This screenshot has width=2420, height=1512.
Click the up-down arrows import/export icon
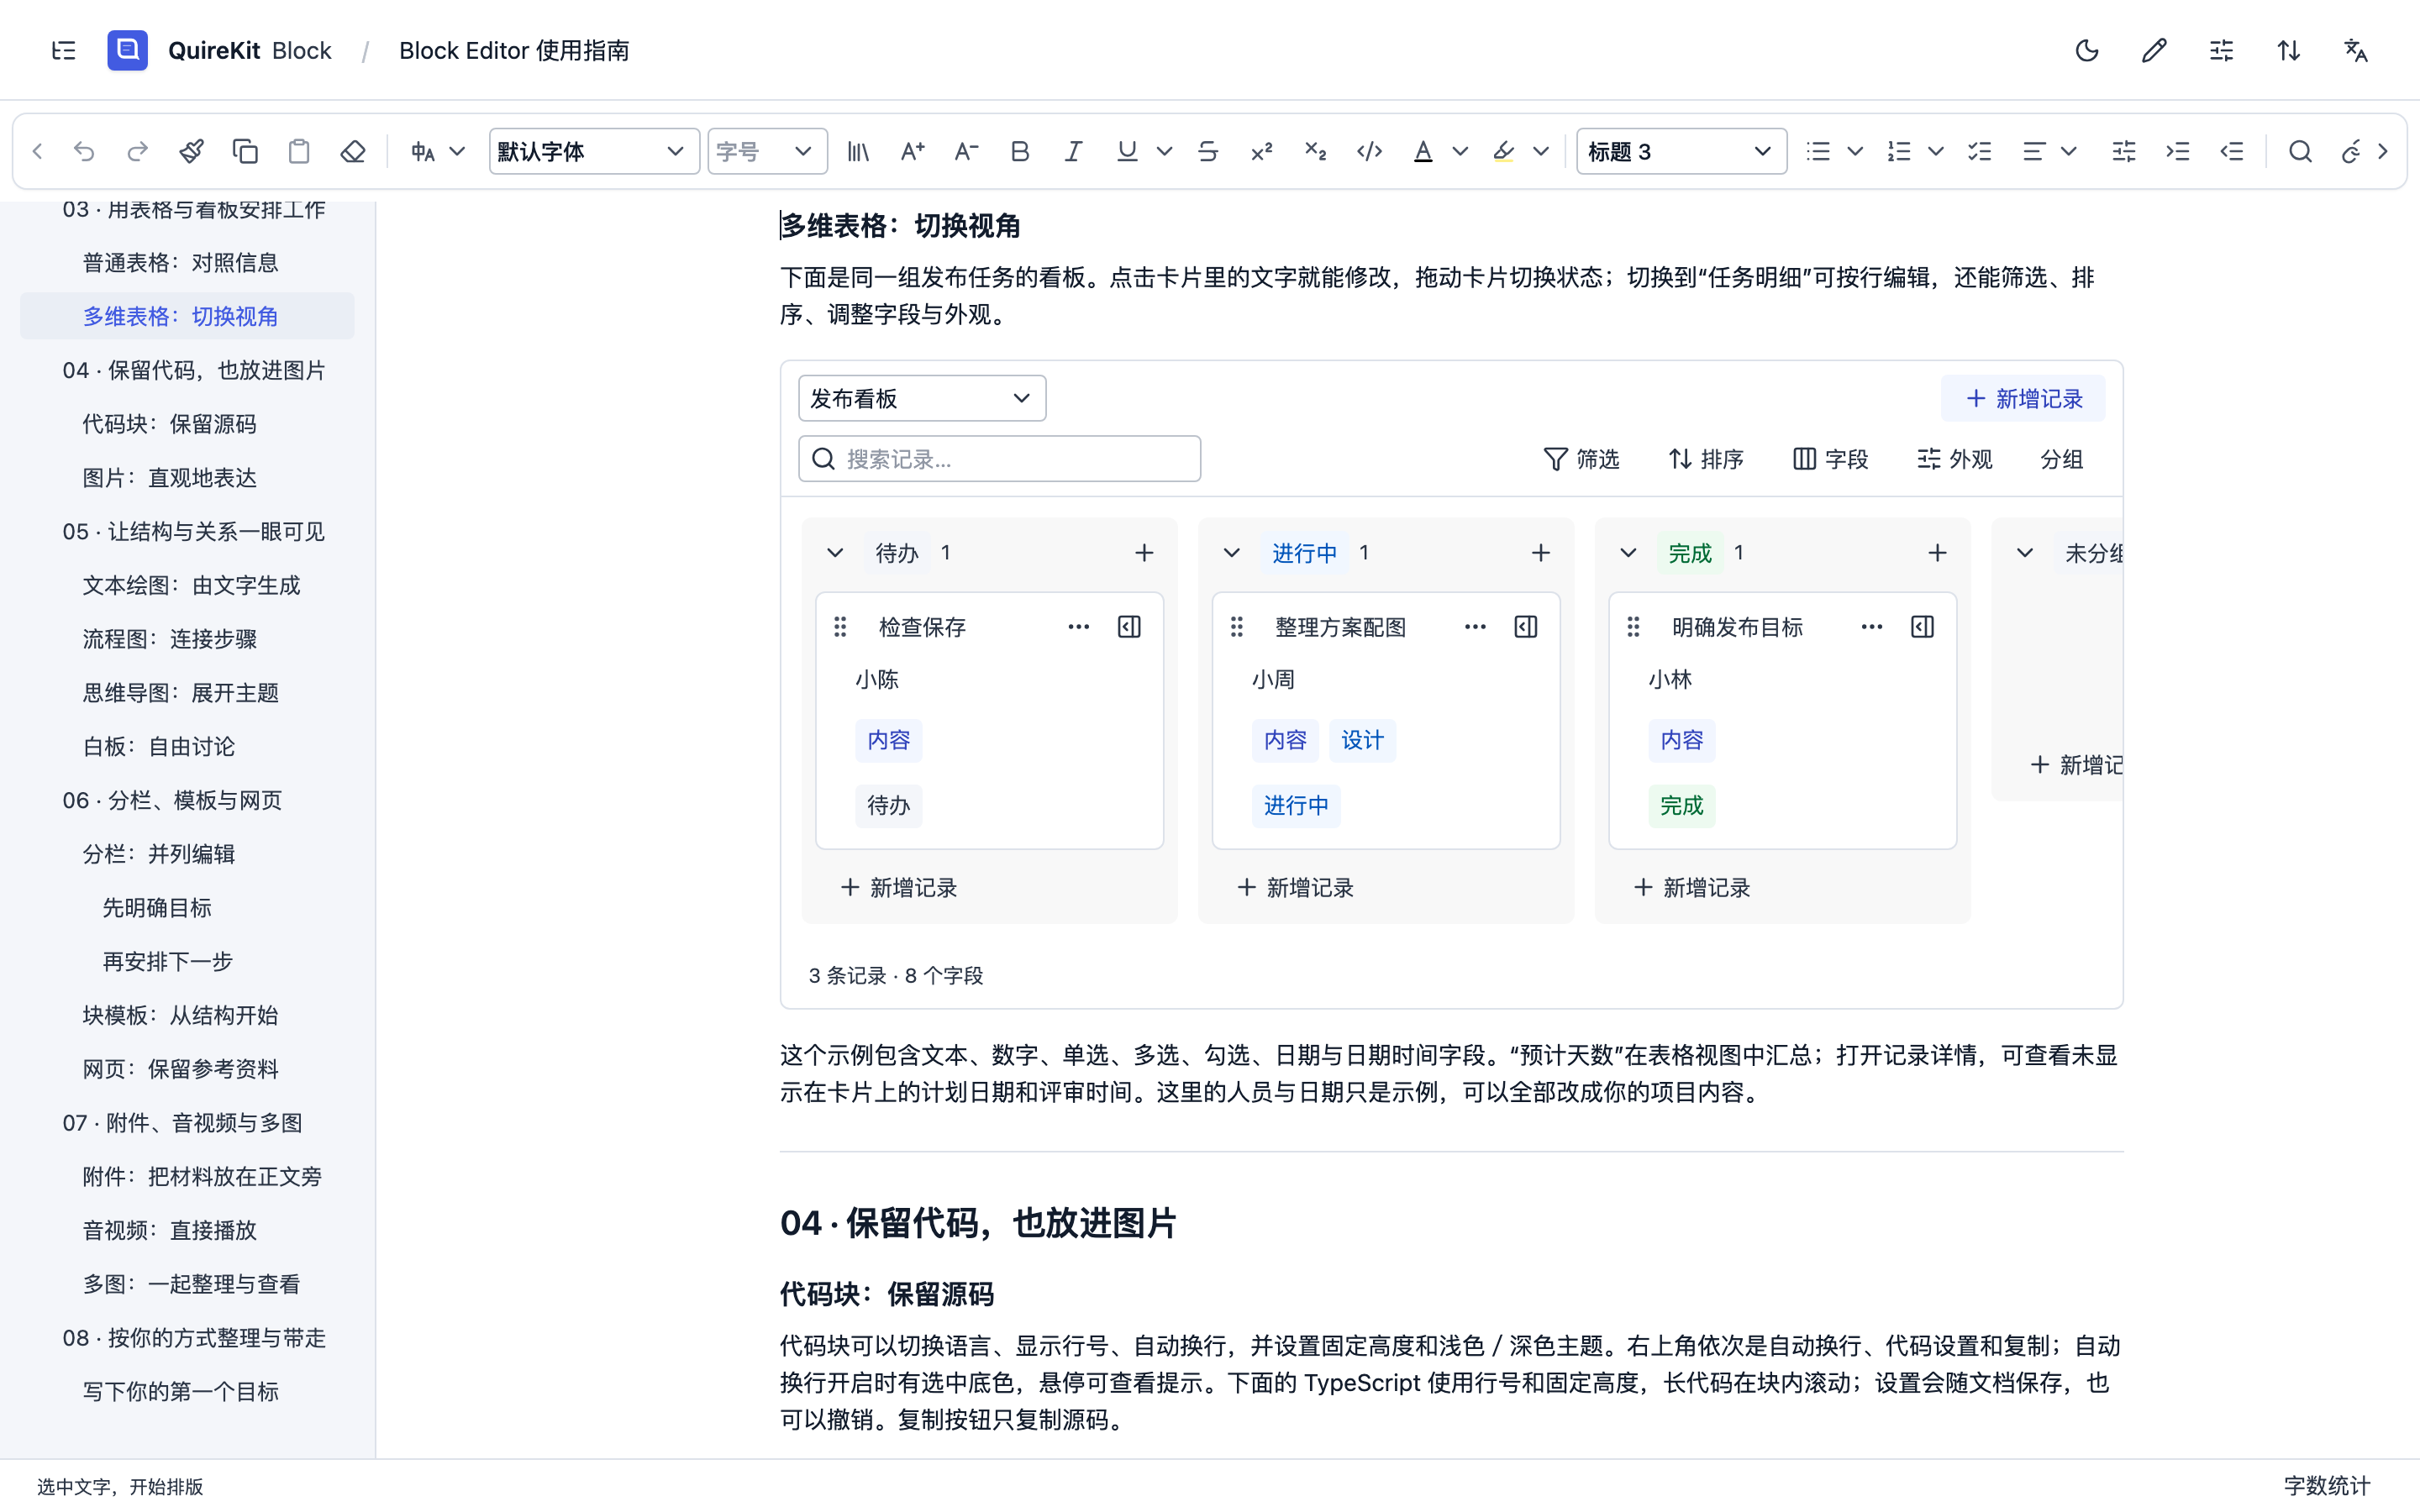point(2289,51)
